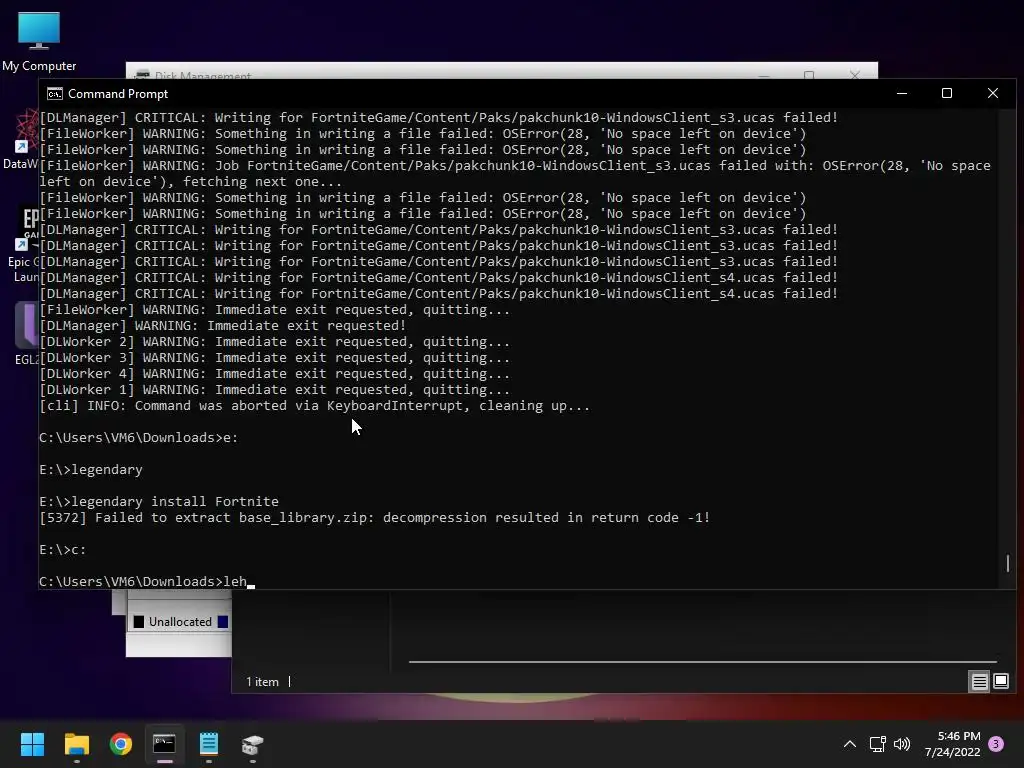
Task: Click the 'legendary install Fortnite' command line
Action: pyautogui.click(x=159, y=502)
